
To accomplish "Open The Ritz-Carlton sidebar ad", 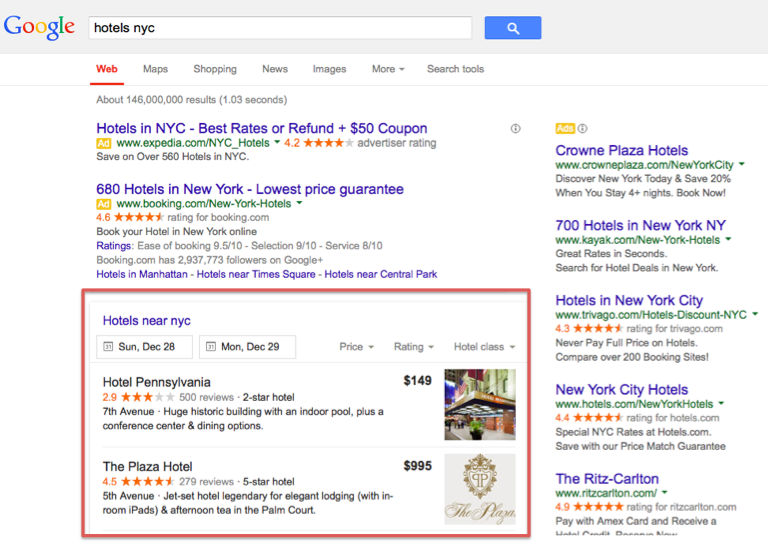I will [607, 479].
